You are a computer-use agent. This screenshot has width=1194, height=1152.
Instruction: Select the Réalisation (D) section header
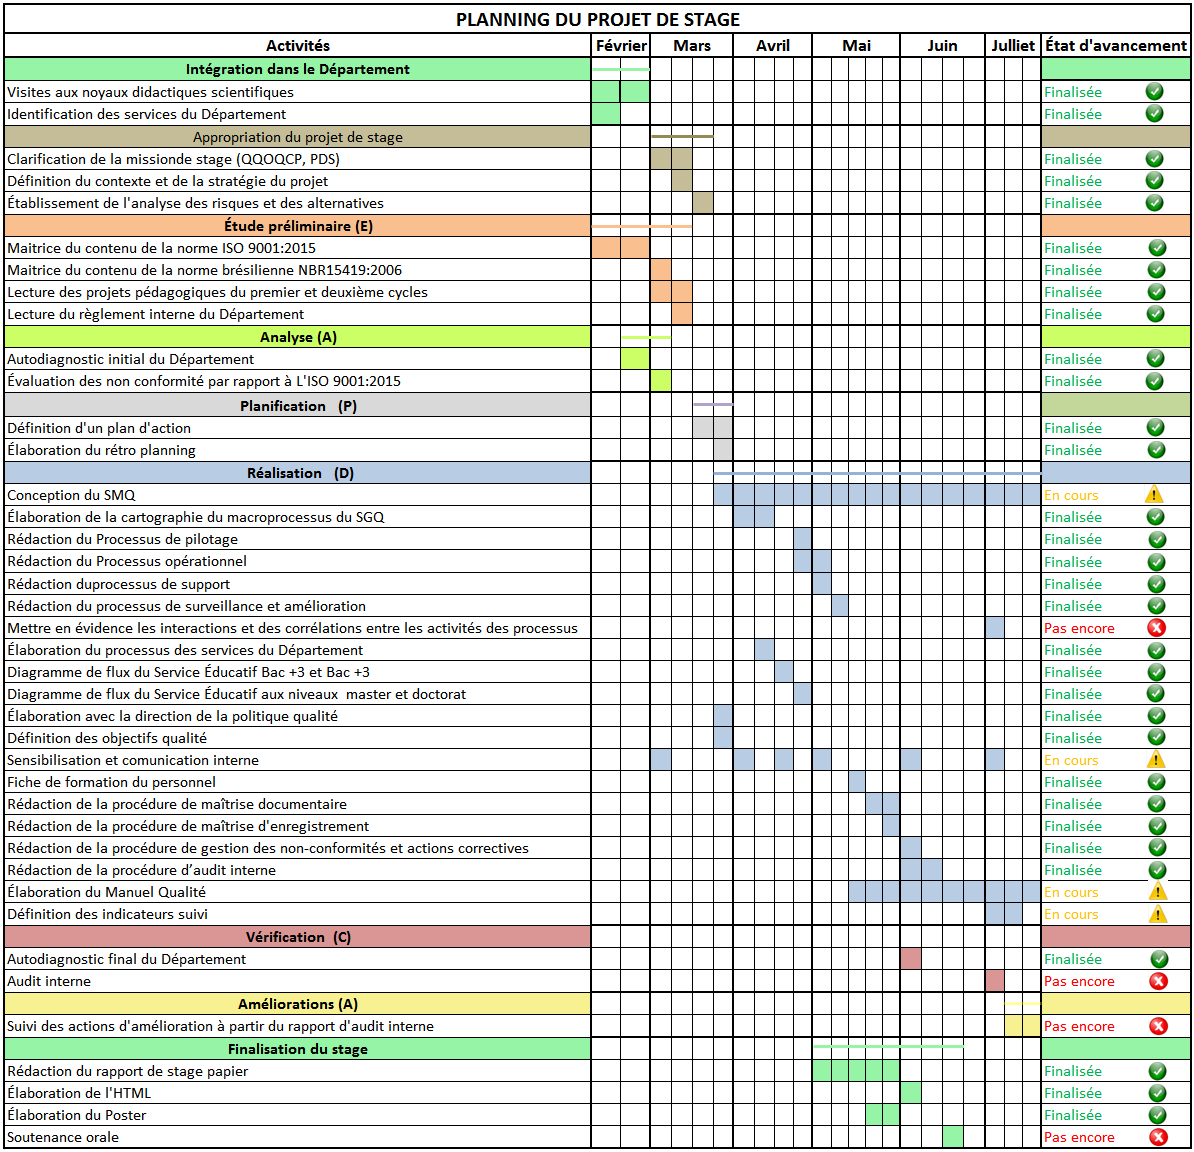pyautogui.click(x=299, y=473)
